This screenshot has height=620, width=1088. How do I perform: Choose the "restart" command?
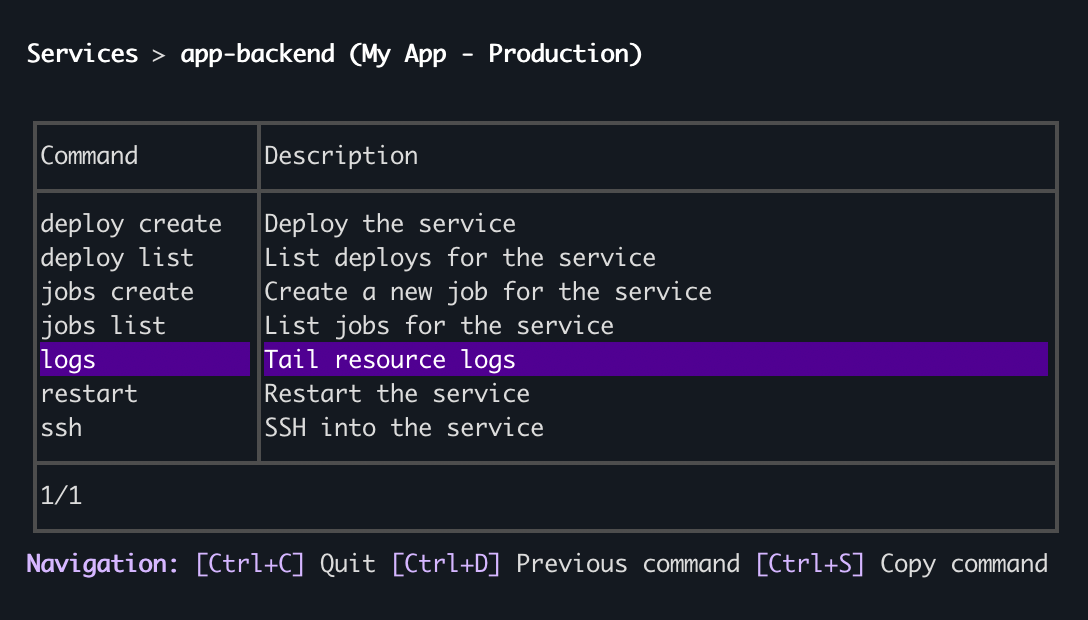(89, 394)
